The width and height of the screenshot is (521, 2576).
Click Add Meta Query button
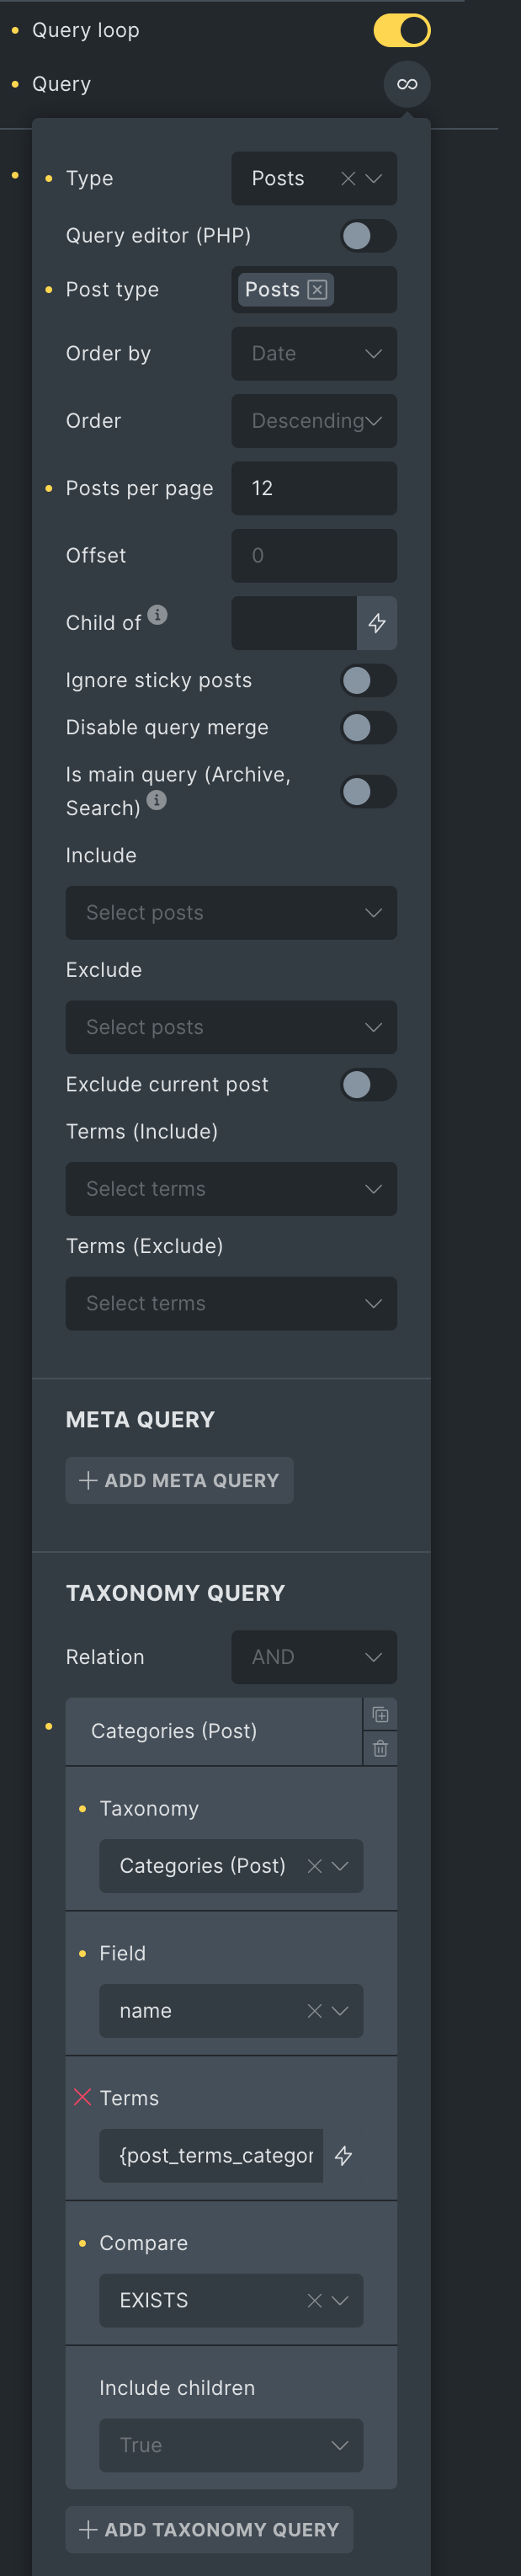180,1480
